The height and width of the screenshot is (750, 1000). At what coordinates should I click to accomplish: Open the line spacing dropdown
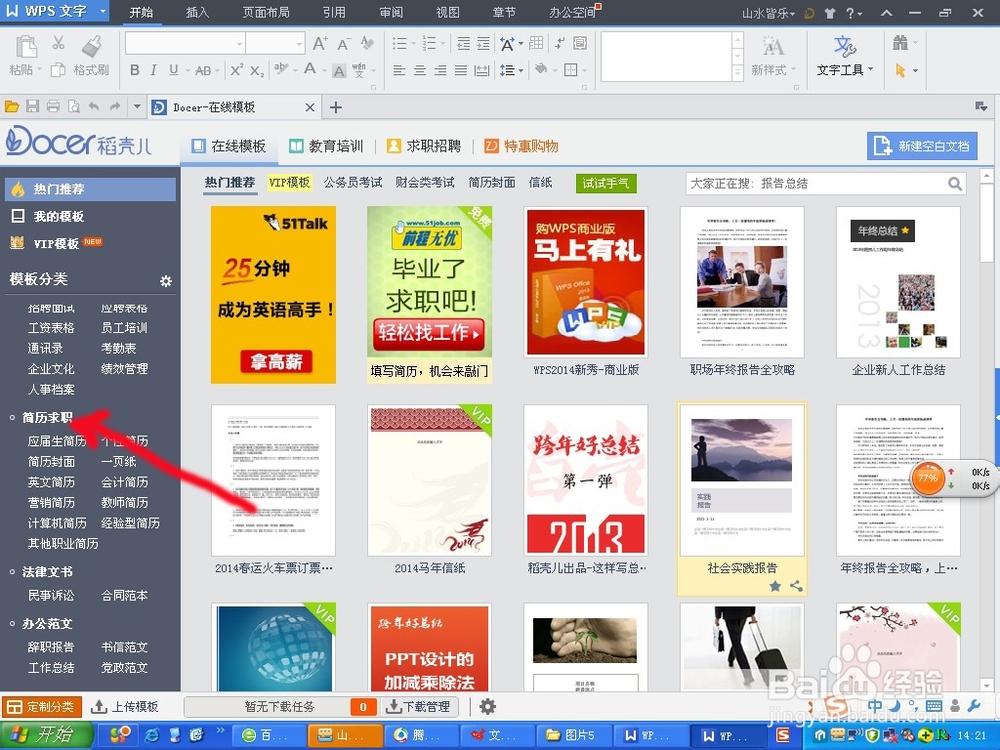coord(511,70)
